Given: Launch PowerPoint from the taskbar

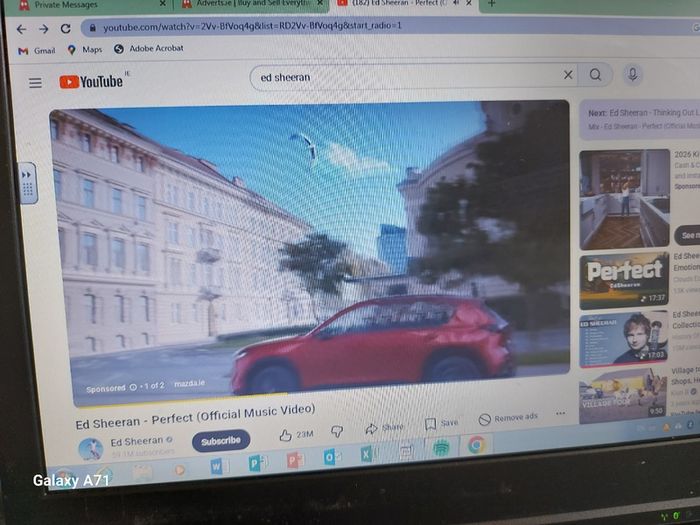Looking at the screenshot, I should (294, 460).
